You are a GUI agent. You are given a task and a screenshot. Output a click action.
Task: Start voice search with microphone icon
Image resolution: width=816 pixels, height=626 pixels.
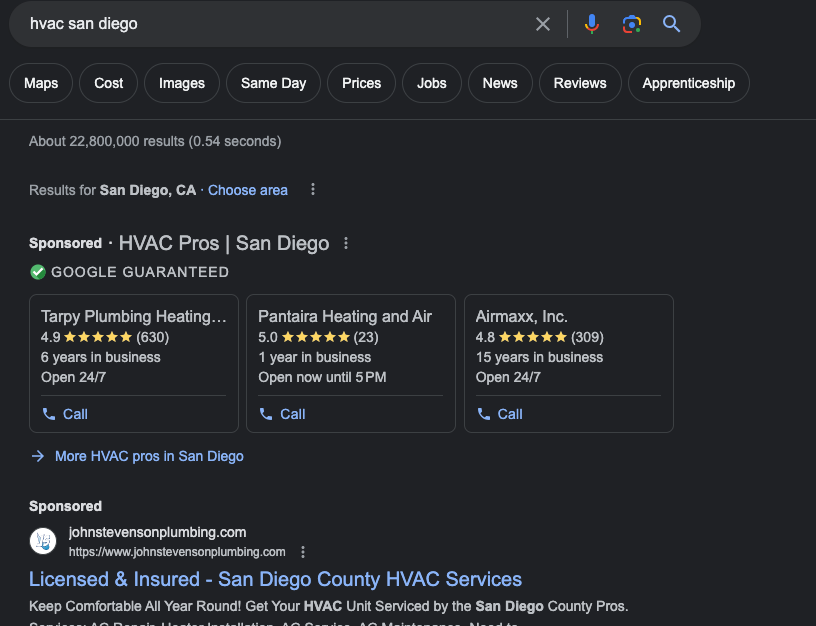pyautogui.click(x=592, y=24)
